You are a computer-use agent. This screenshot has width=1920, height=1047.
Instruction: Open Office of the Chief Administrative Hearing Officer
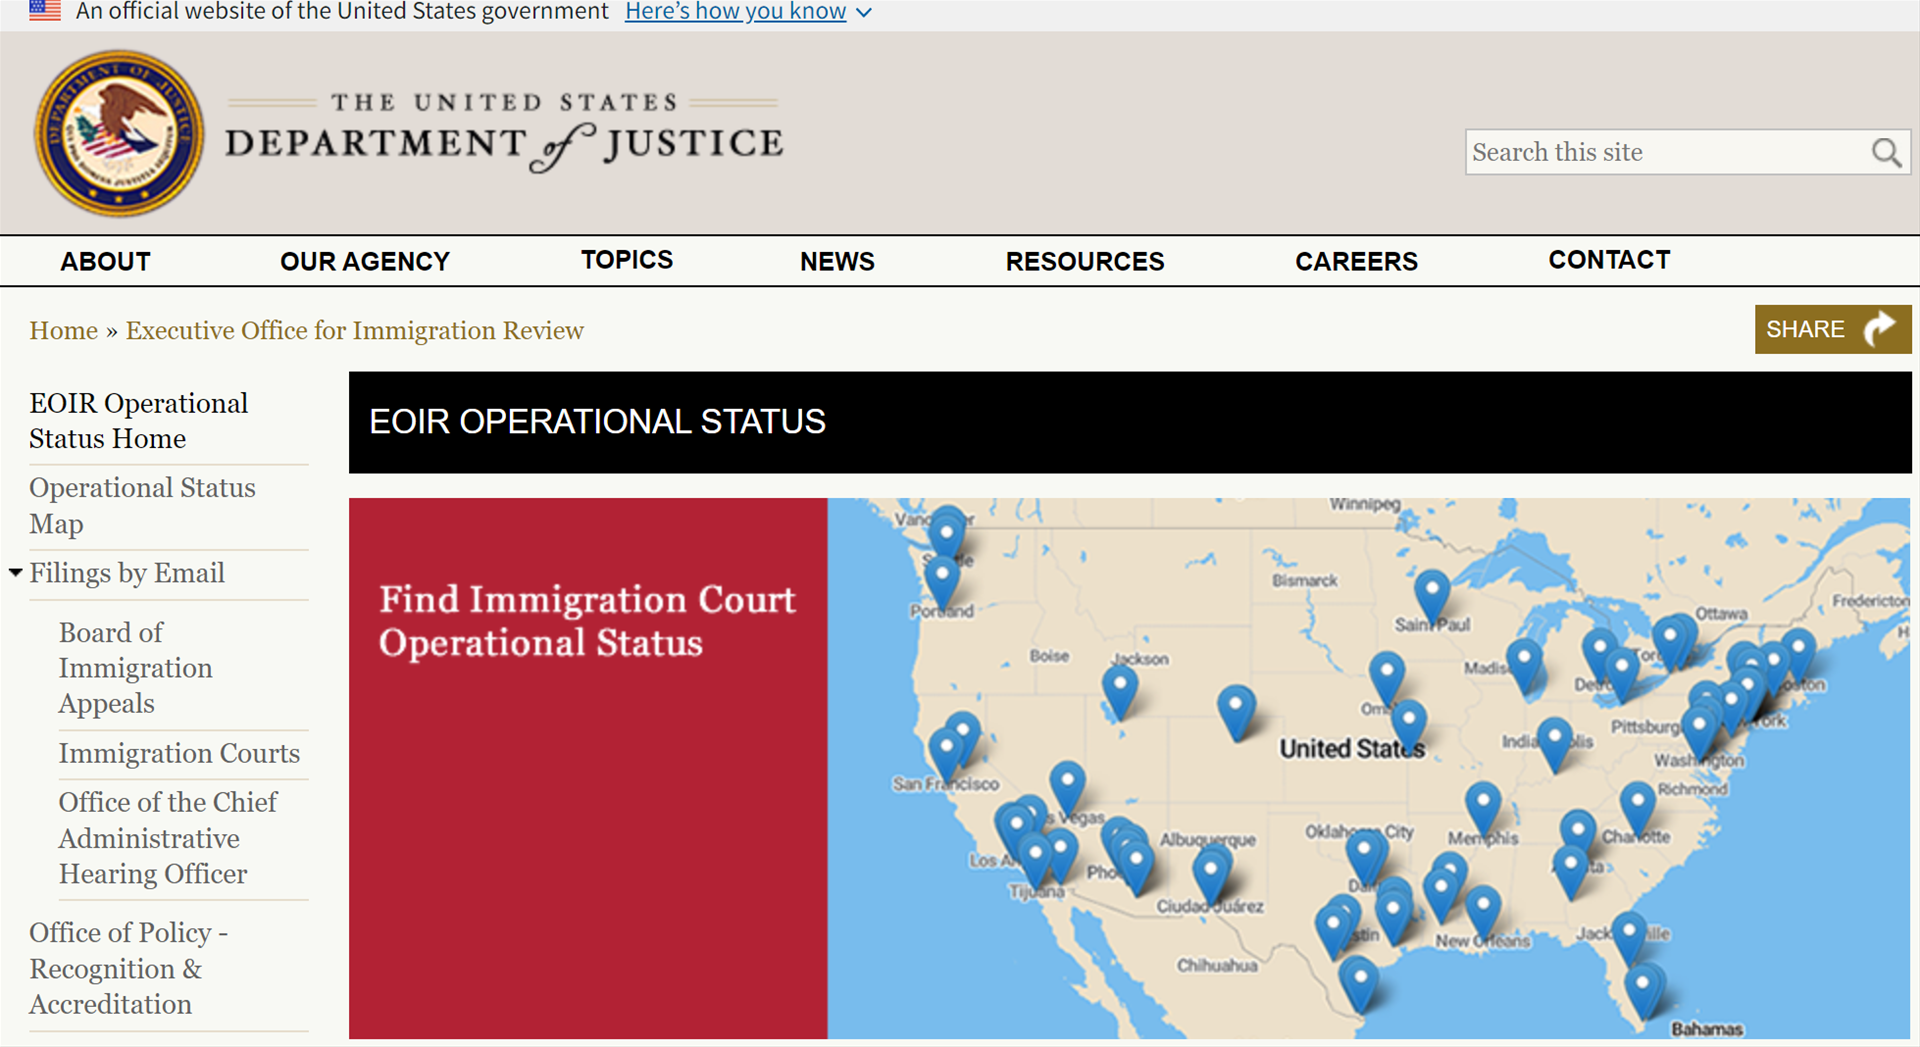[x=167, y=838]
